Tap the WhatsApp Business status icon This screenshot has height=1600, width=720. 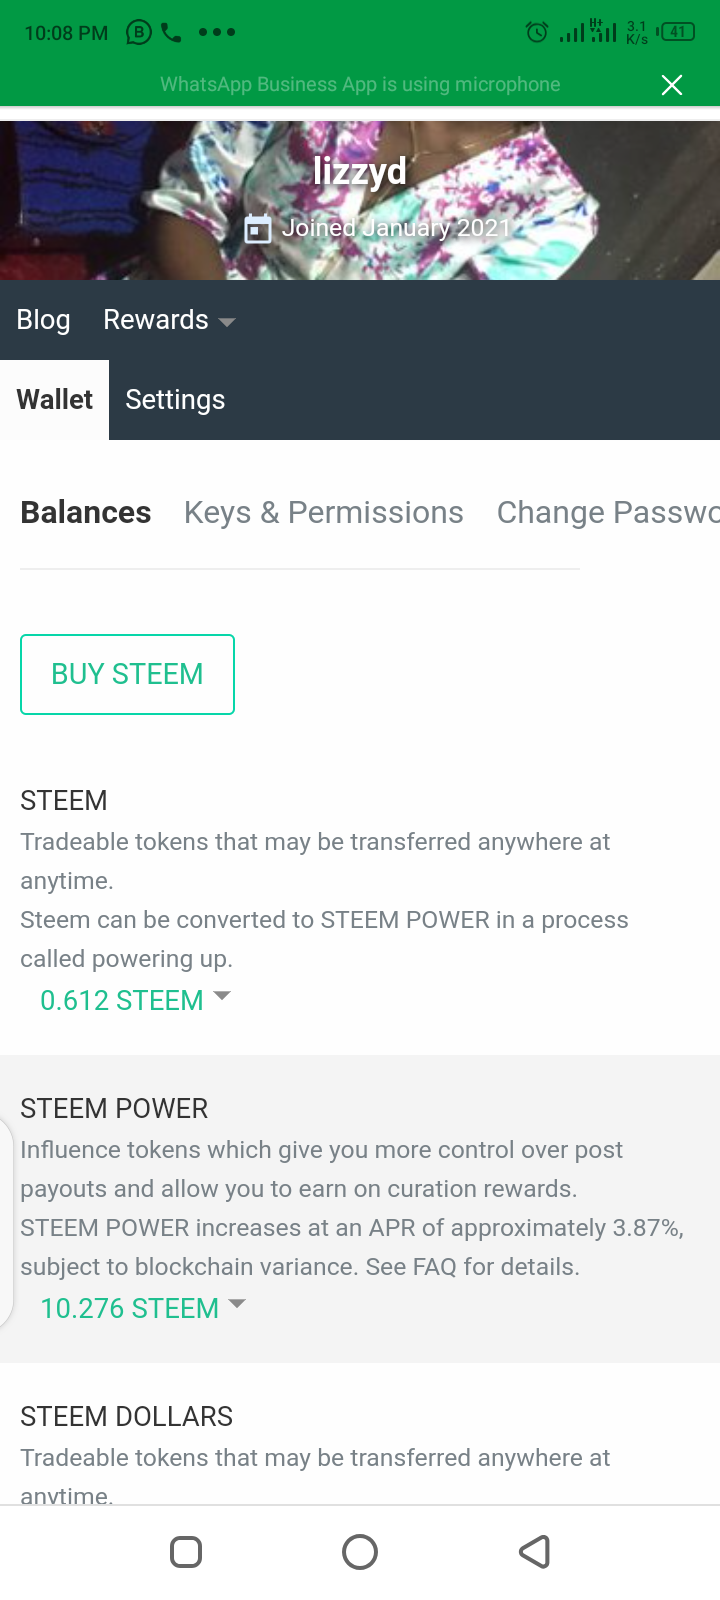point(138,33)
